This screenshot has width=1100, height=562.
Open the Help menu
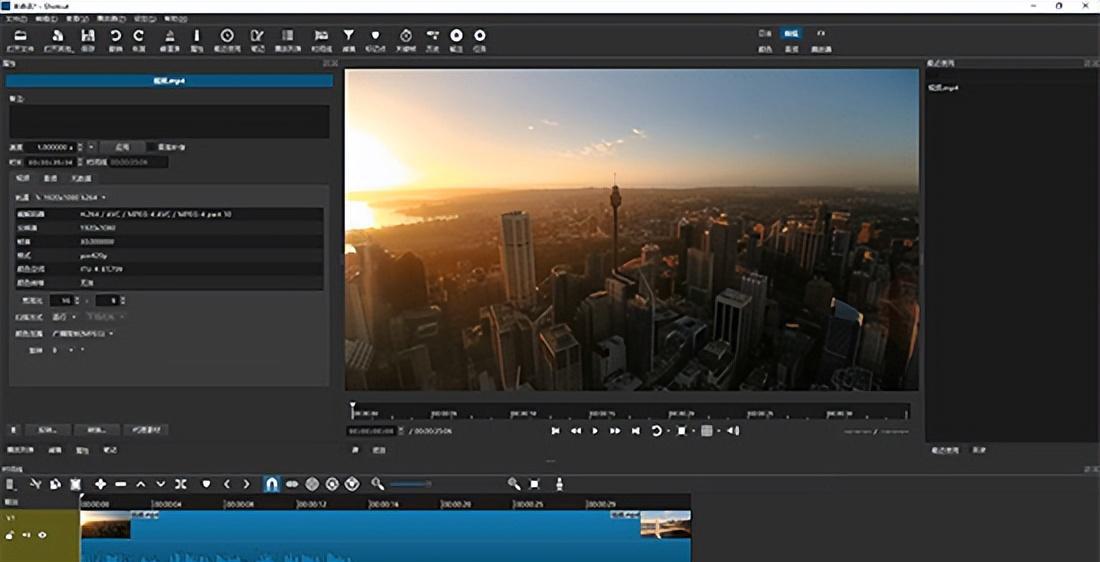(175, 19)
